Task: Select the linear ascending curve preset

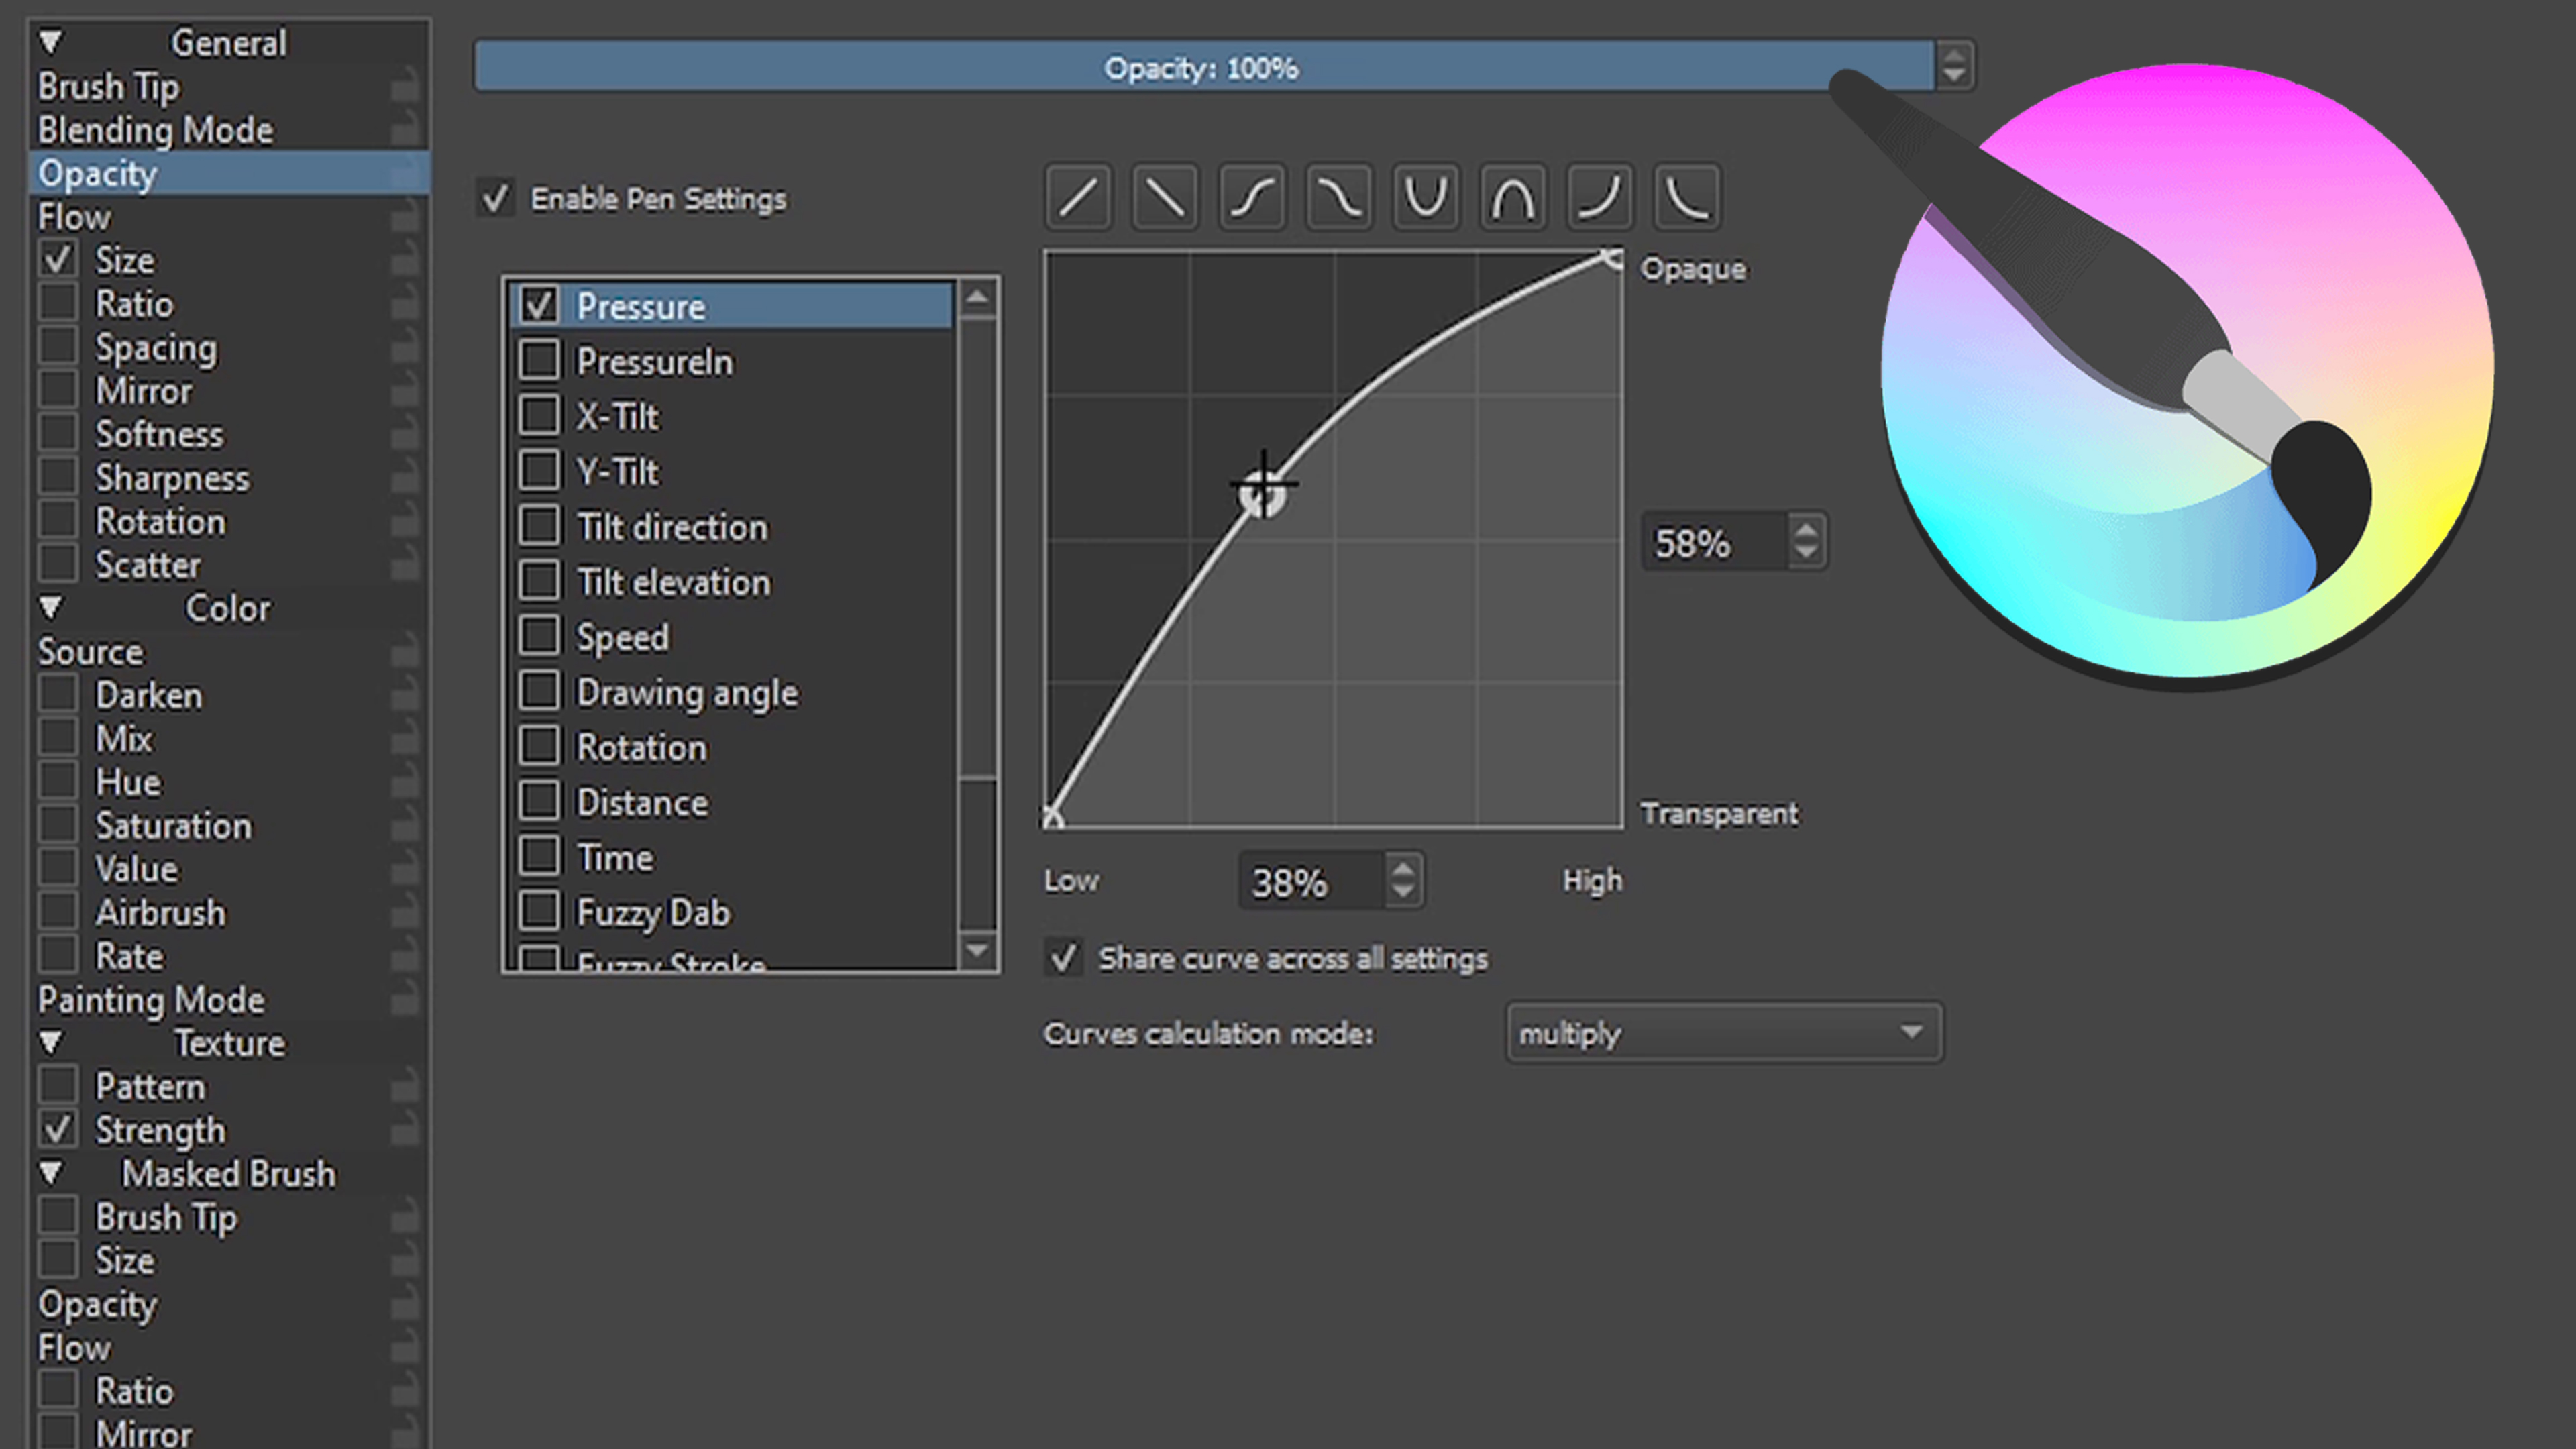Action: (1078, 197)
